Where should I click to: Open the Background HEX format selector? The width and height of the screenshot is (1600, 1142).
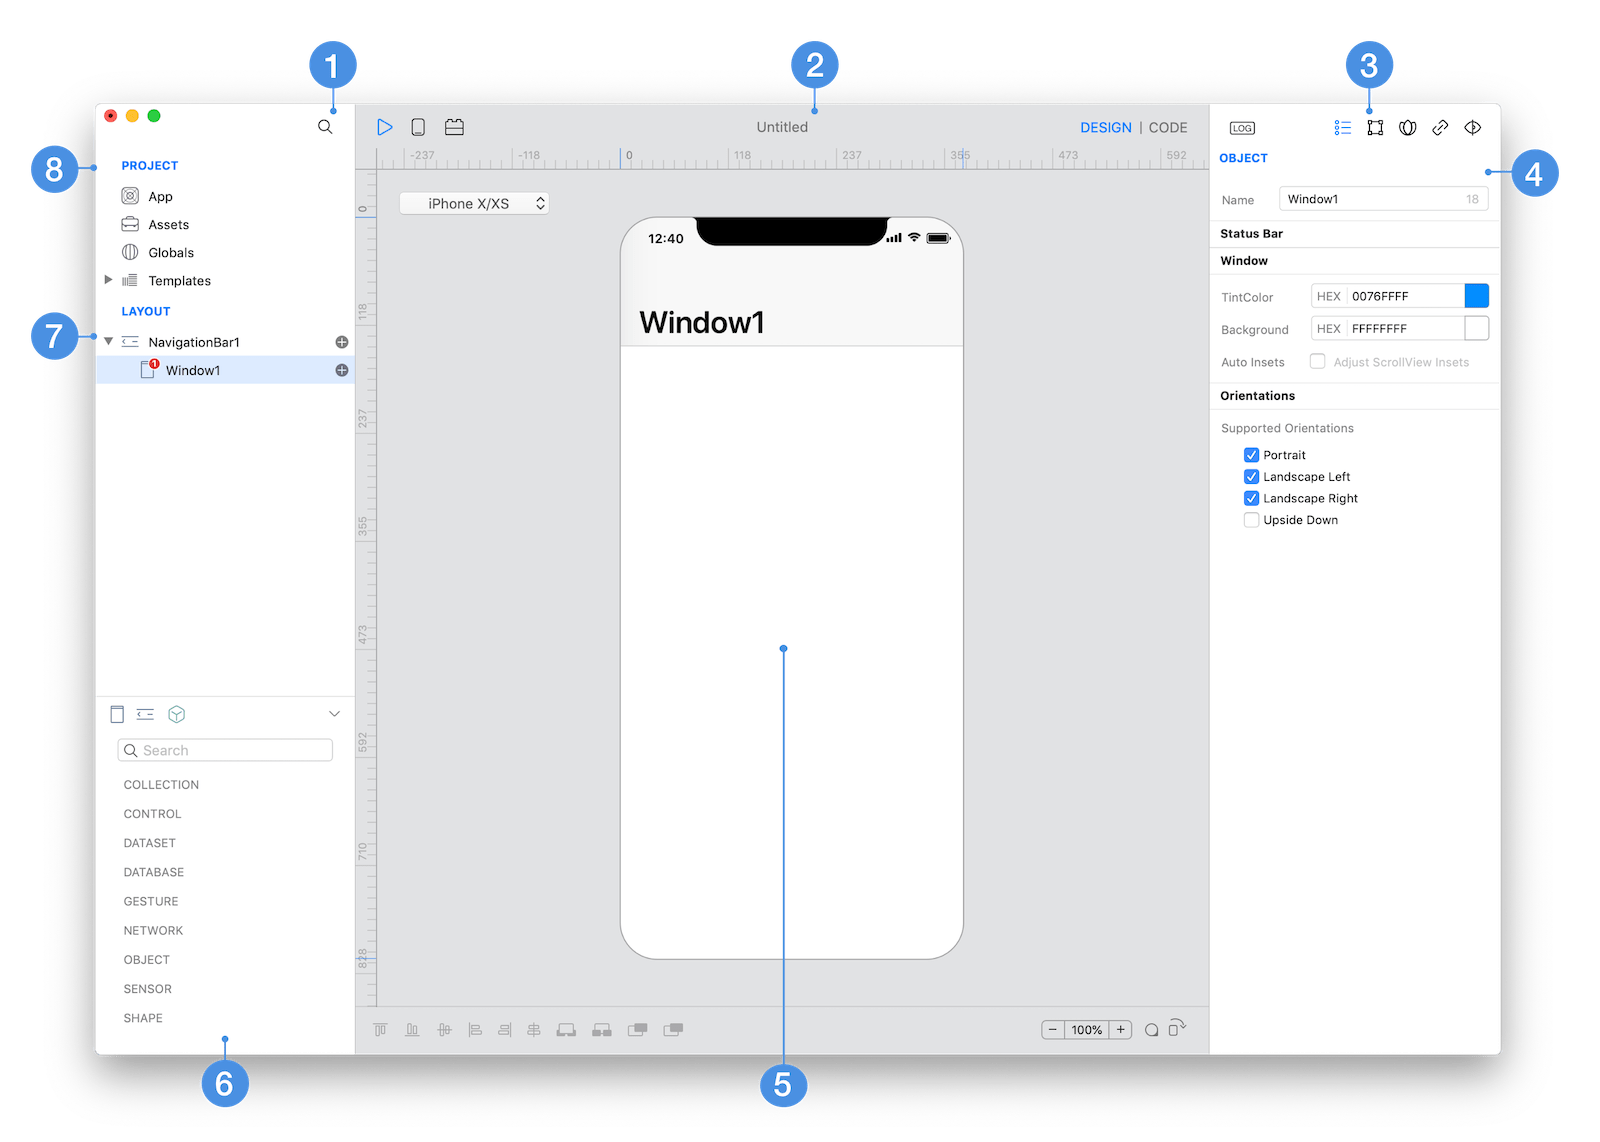pos(1329,329)
